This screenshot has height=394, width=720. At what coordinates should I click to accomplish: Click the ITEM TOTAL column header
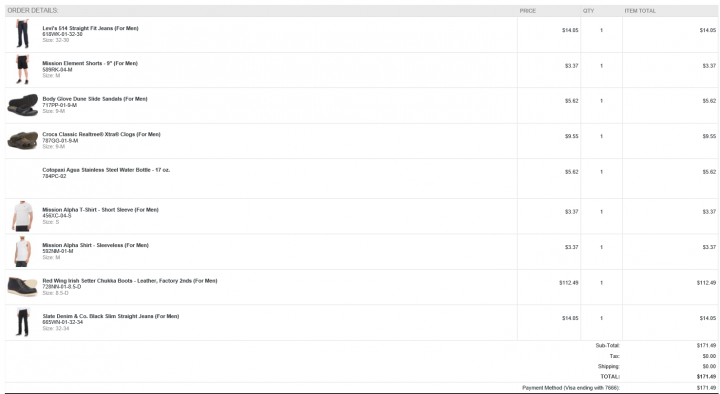point(640,11)
